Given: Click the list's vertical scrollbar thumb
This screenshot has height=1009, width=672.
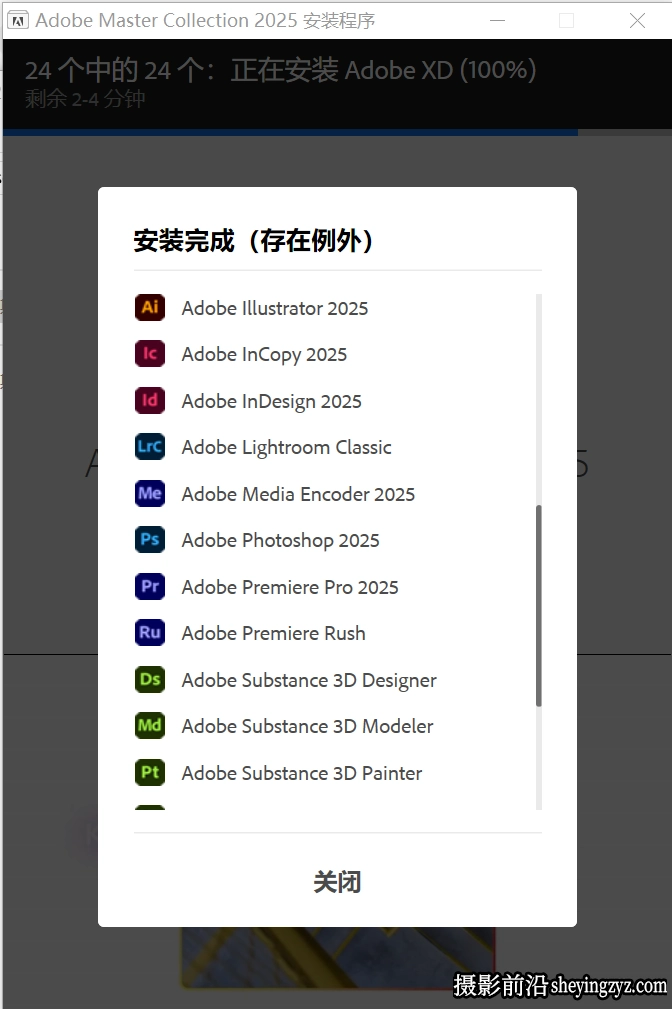Looking at the screenshot, I should [539, 606].
